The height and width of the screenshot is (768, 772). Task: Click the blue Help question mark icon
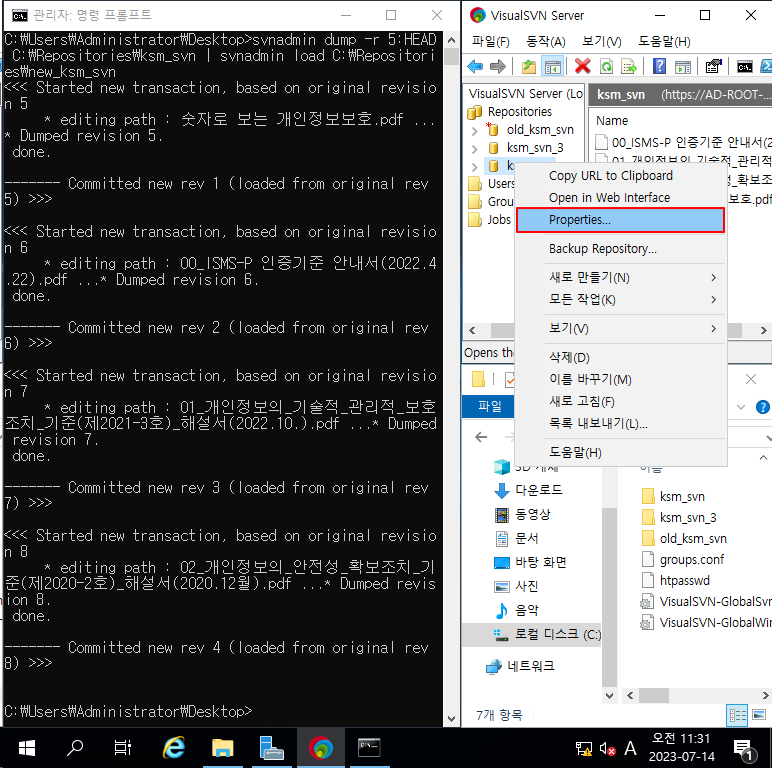coord(659,66)
